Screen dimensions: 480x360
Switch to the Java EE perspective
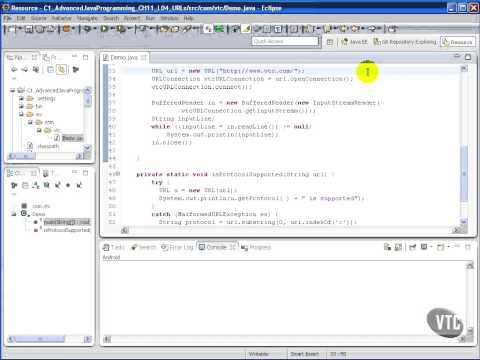pos(354,42)
